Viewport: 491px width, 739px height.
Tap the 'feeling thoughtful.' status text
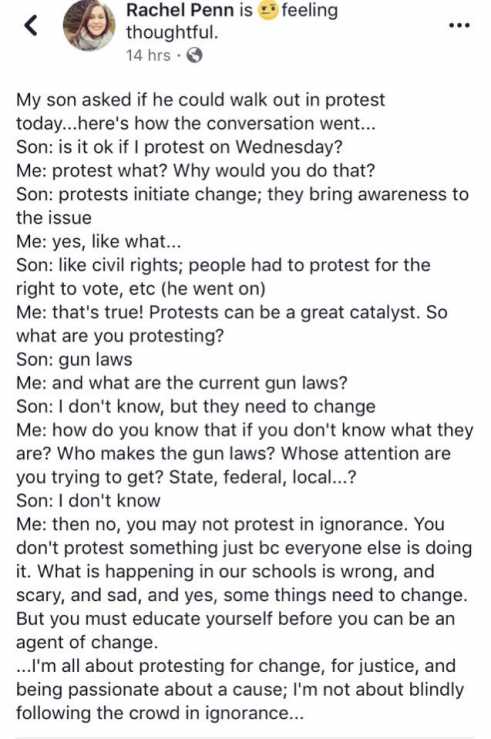232,21
